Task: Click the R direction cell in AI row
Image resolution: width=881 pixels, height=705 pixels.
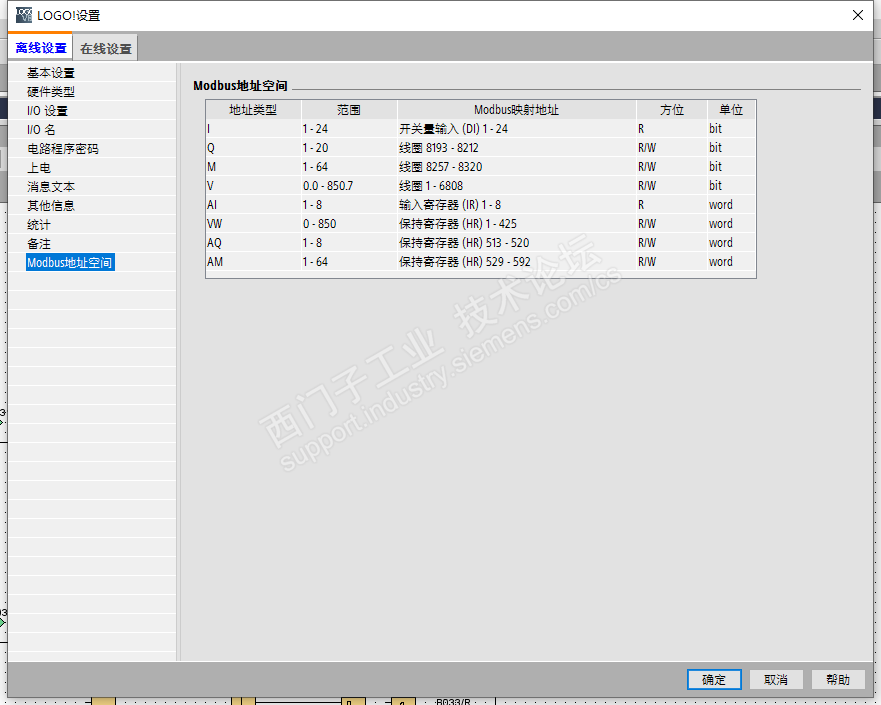Action: tap(671, 205)
